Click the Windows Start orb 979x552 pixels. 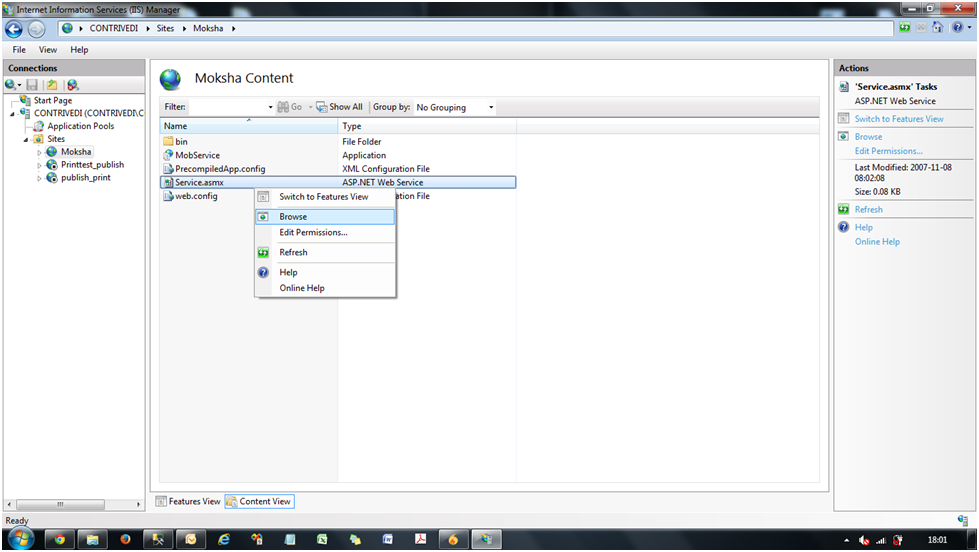20,539
